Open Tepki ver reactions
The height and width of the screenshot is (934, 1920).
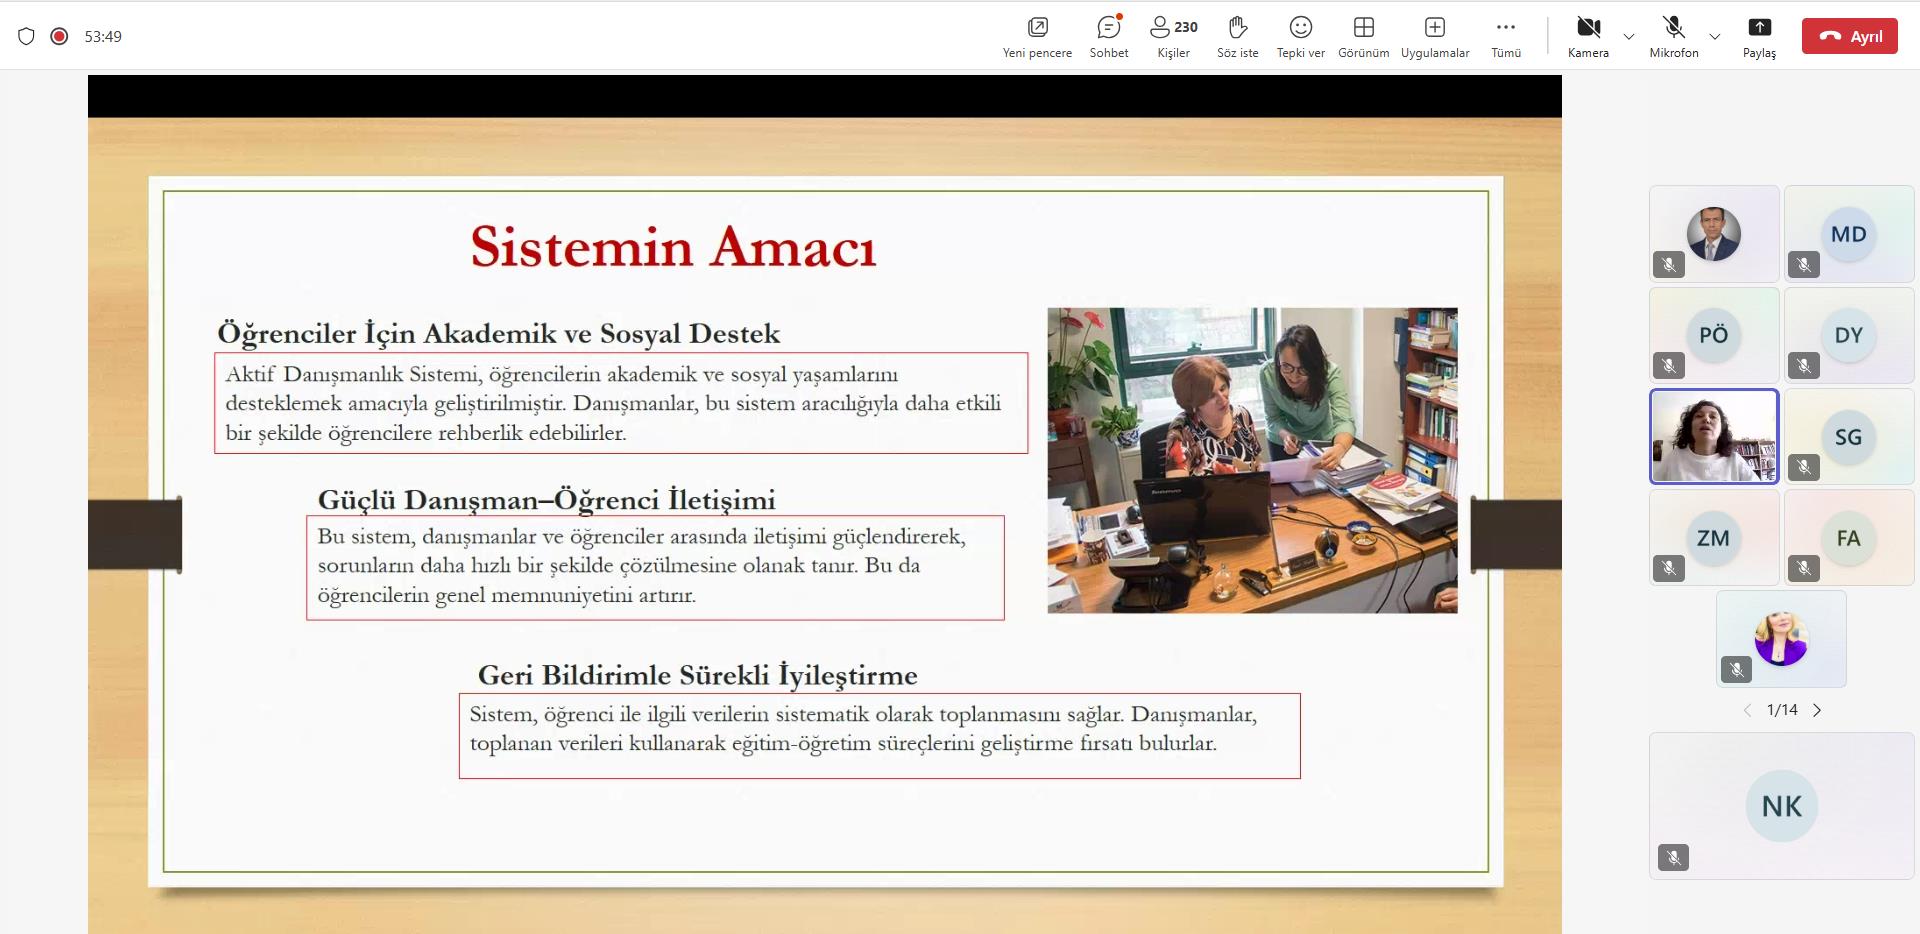1300,36
